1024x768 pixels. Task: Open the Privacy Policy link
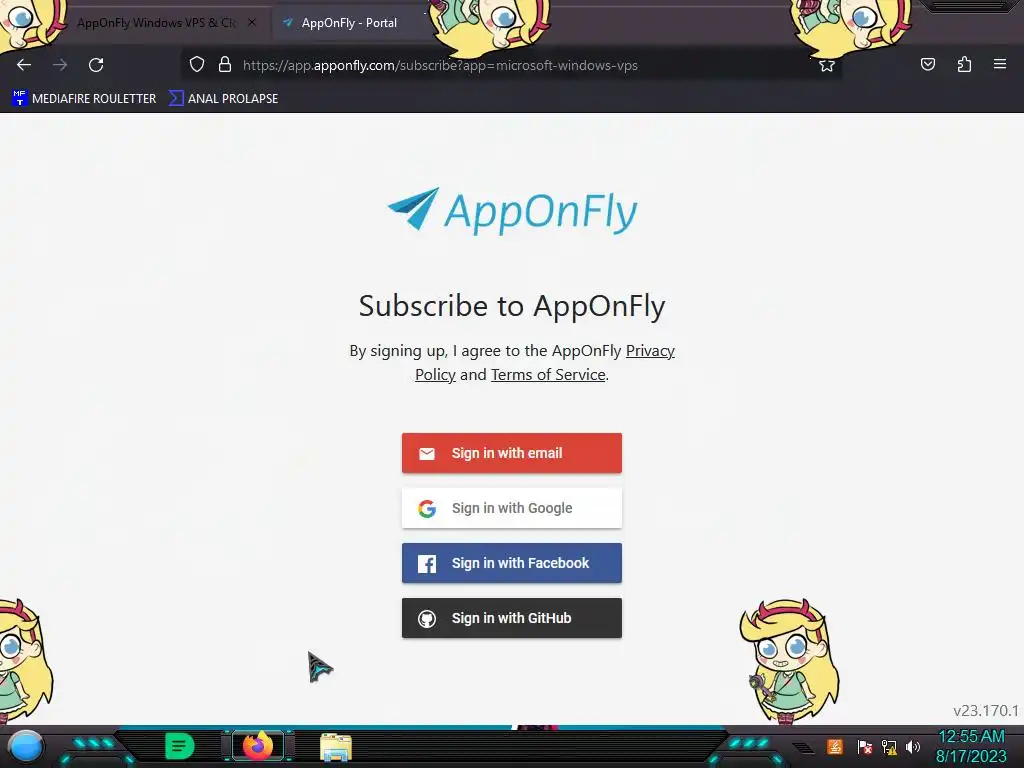click(545, 362)
